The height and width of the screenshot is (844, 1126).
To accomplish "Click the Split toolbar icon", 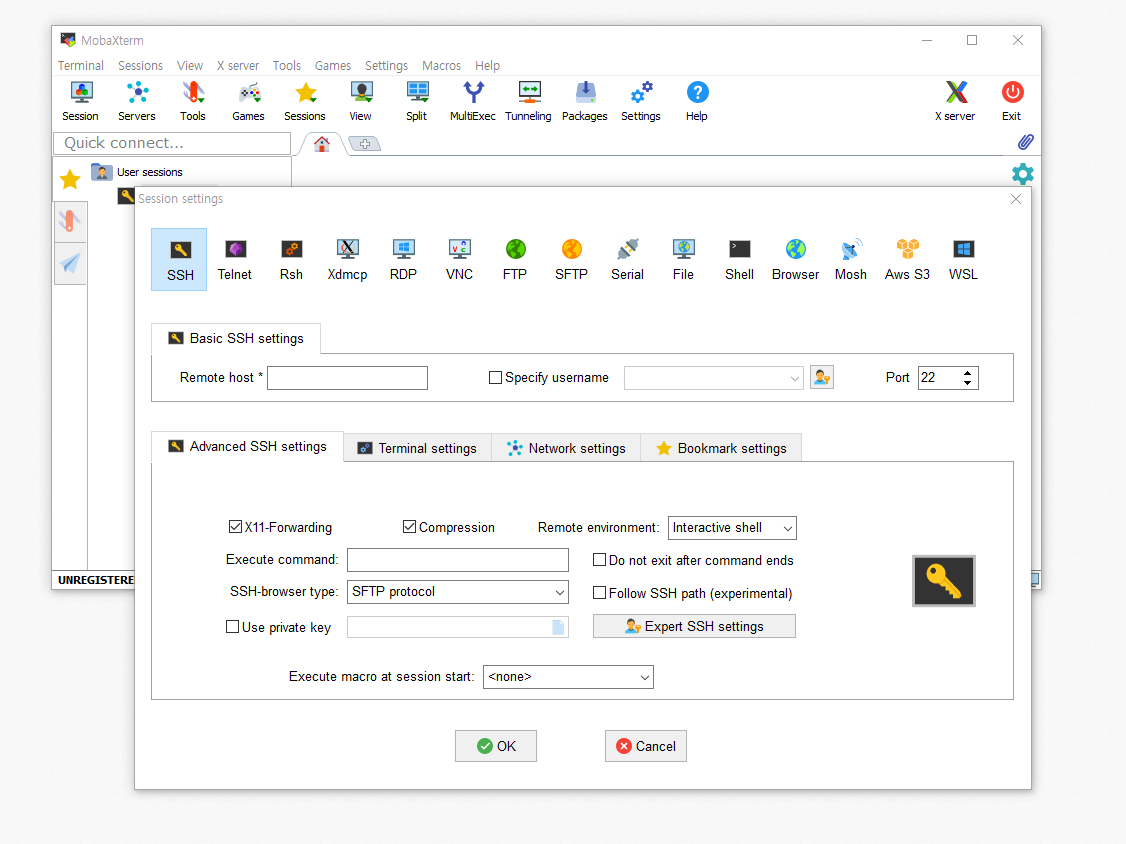I will [x=417, y=101].
